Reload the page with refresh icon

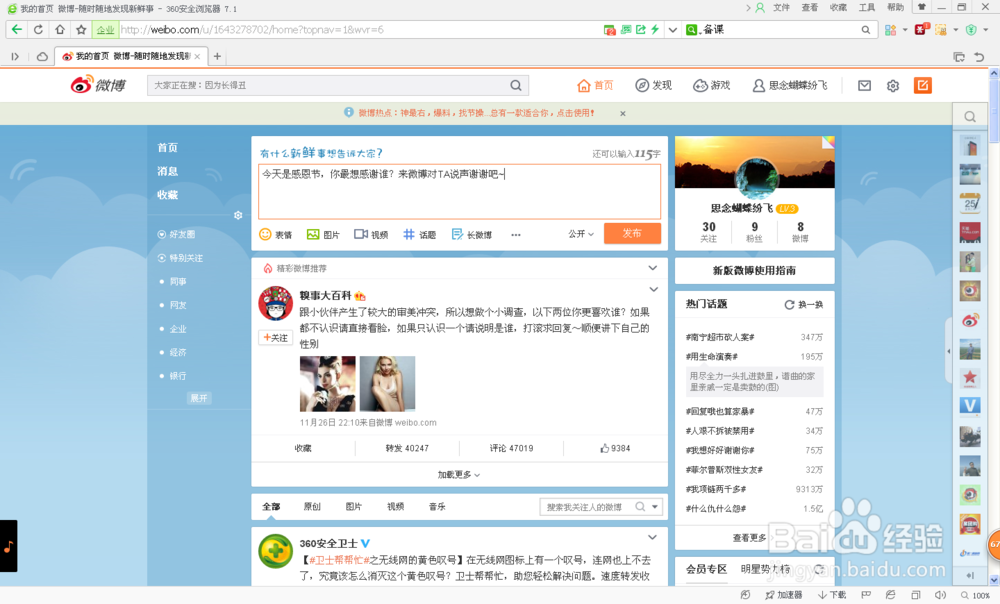click(38, 29)
